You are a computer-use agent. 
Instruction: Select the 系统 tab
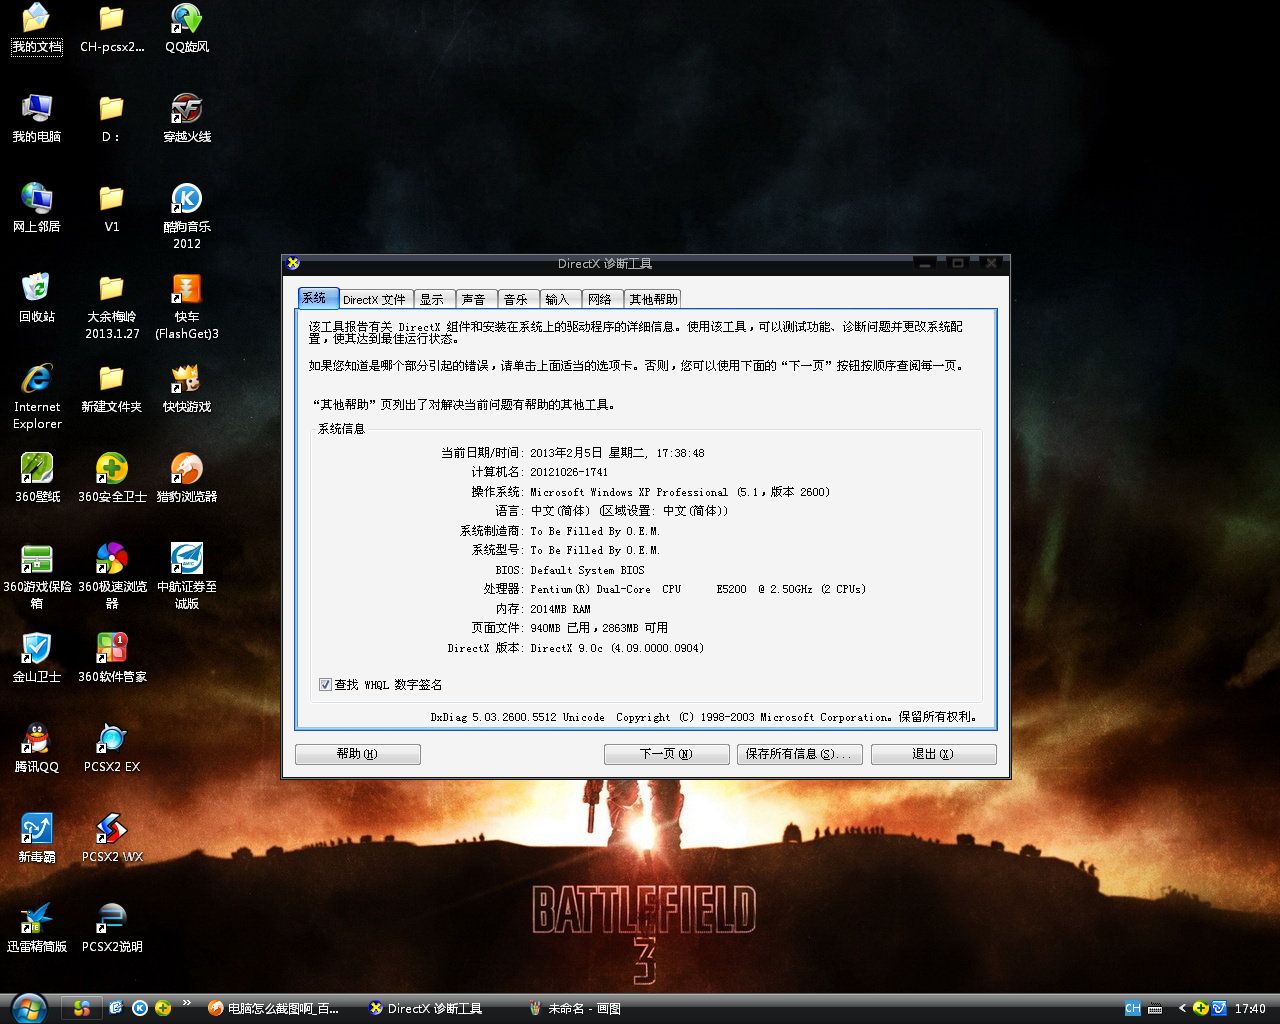[318, 298]
